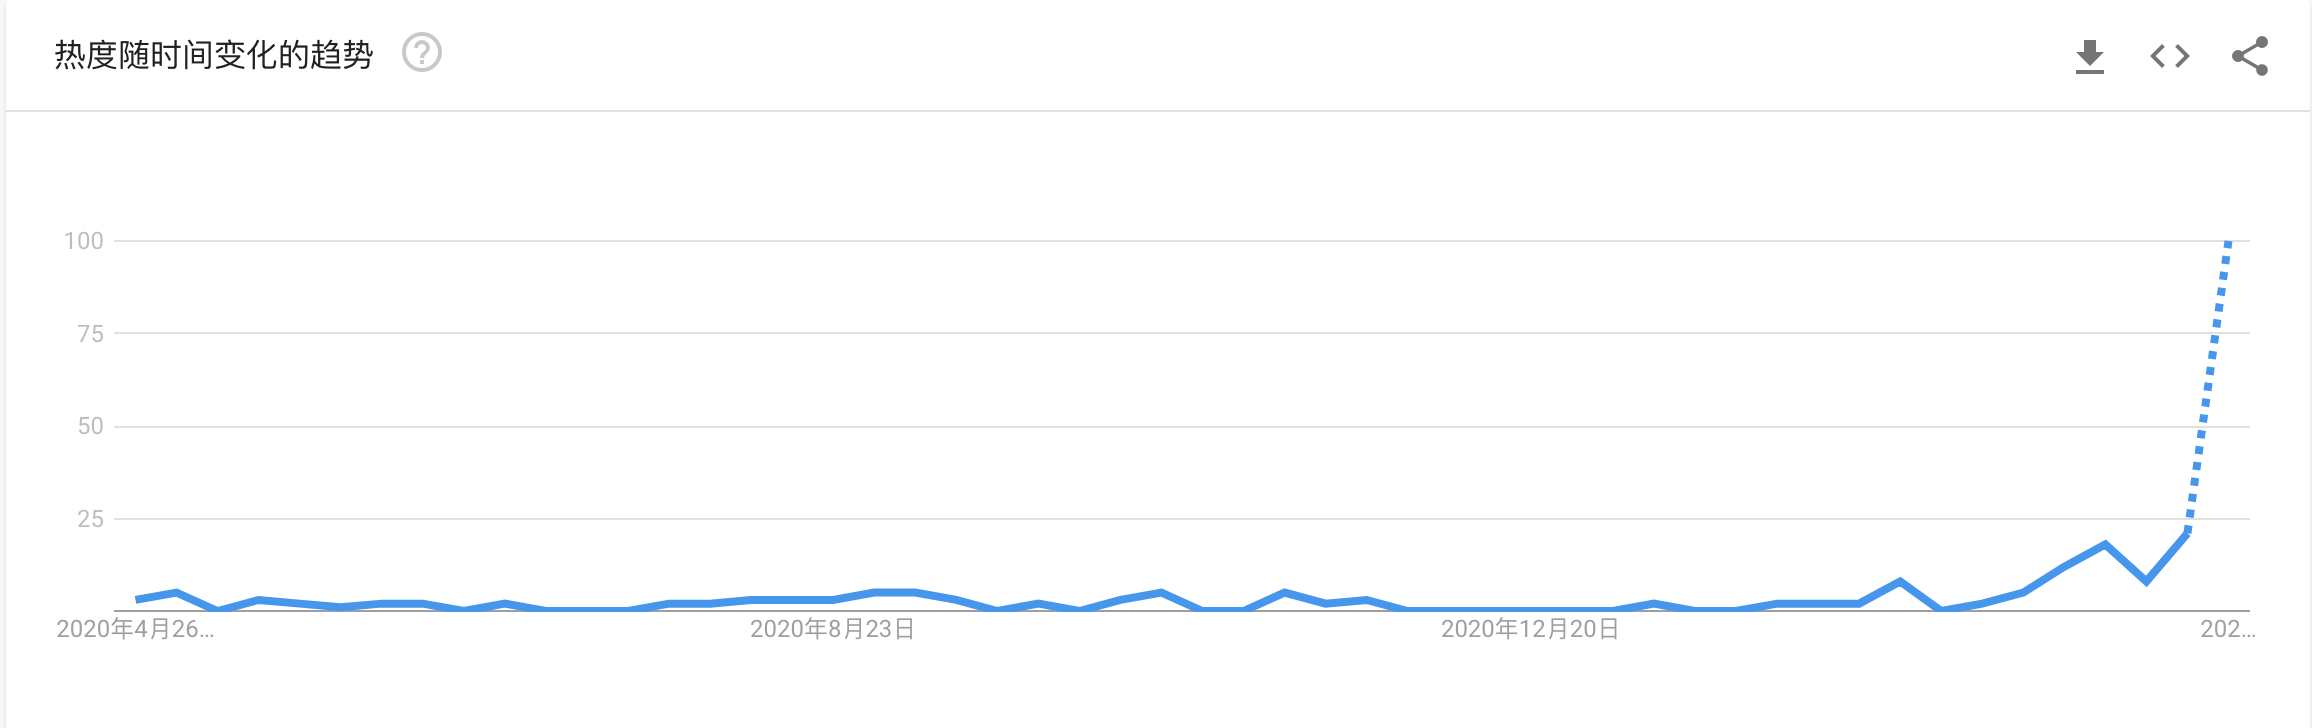This screenshot has height=728, width=2312.
Task: Click the middle of the dotted projection segment
Action: tap(2208, 388)
